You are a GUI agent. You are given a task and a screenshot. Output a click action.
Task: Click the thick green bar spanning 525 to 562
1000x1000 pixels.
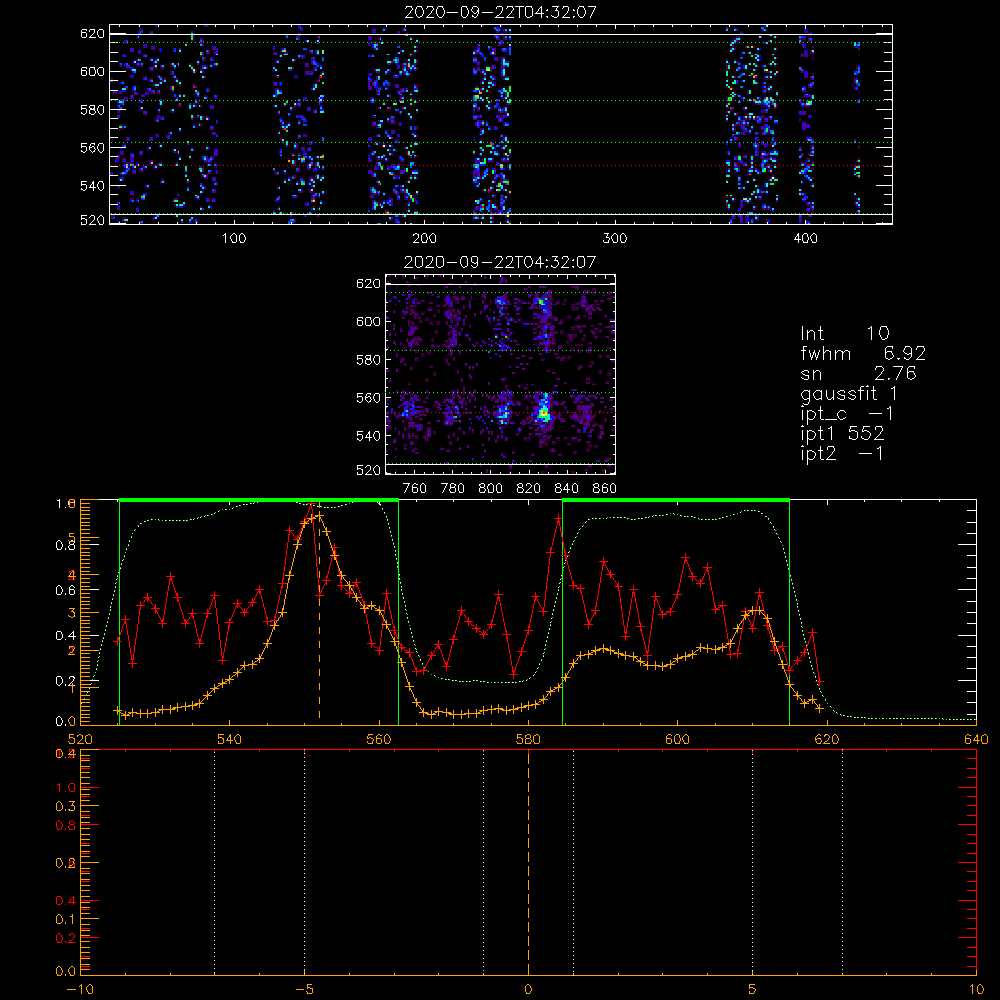pos(259,501)
